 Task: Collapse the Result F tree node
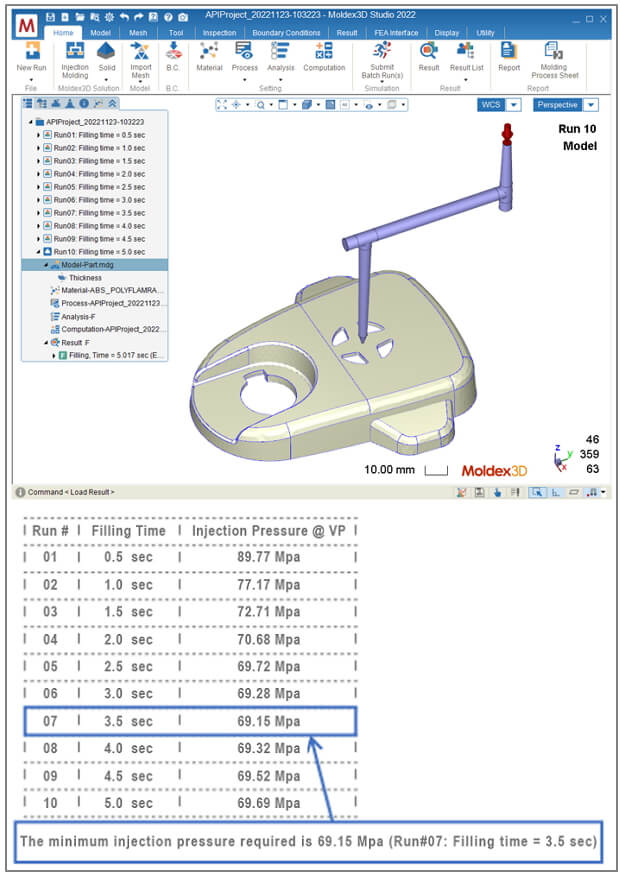click(x=46, y=343)
